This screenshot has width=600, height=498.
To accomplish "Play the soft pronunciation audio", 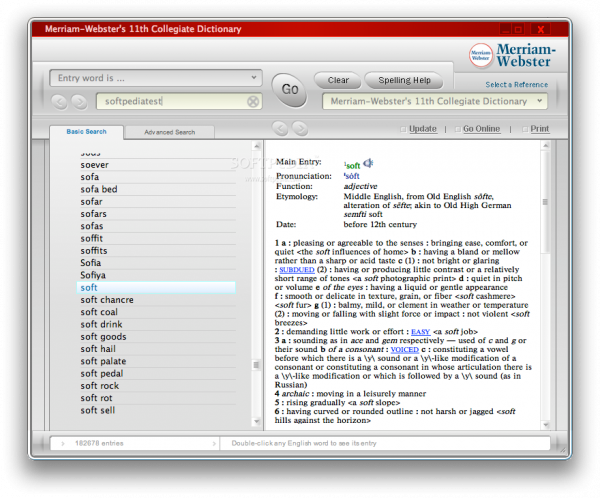I will point(368,163).
